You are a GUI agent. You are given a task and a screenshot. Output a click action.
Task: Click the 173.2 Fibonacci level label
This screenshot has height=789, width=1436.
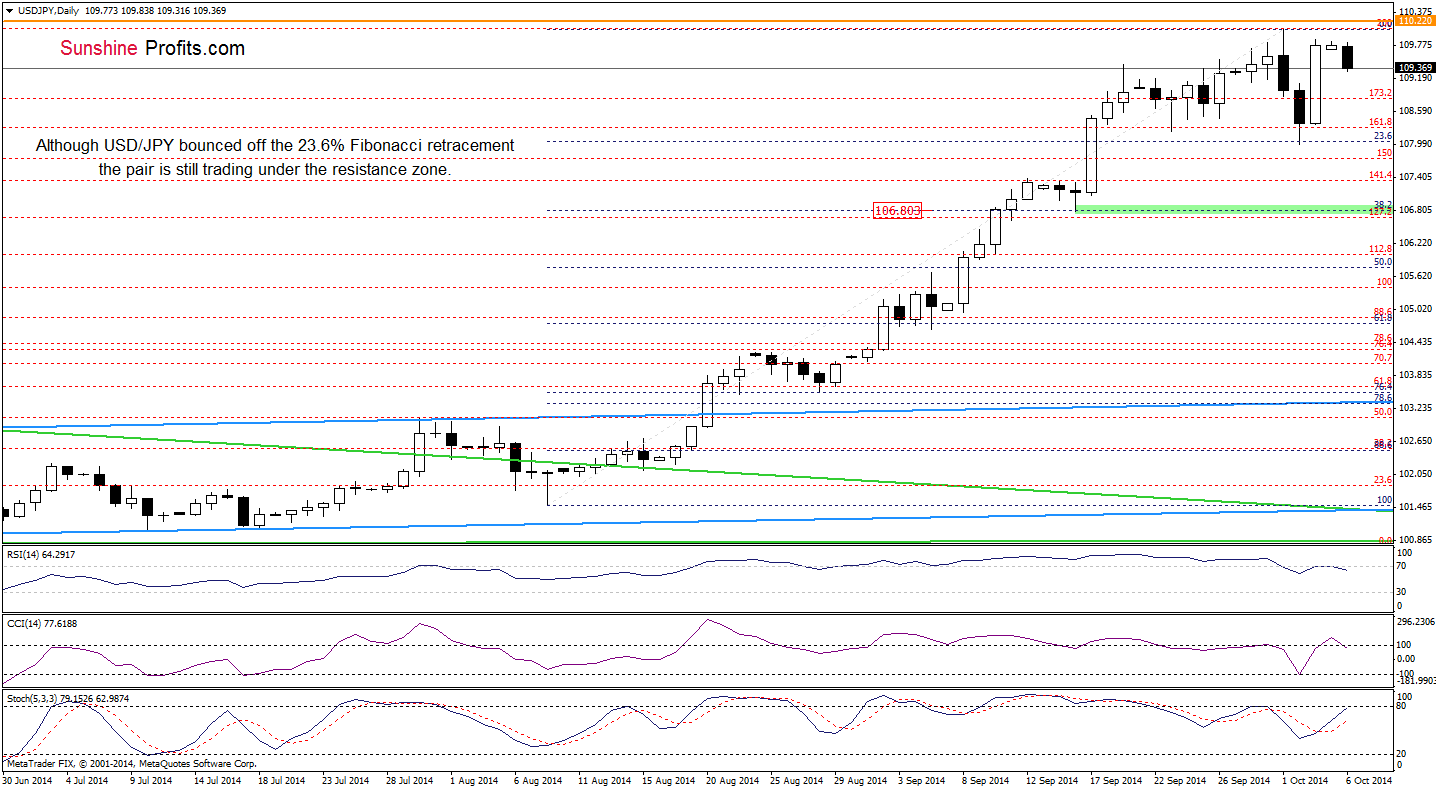click(1381, 92)
